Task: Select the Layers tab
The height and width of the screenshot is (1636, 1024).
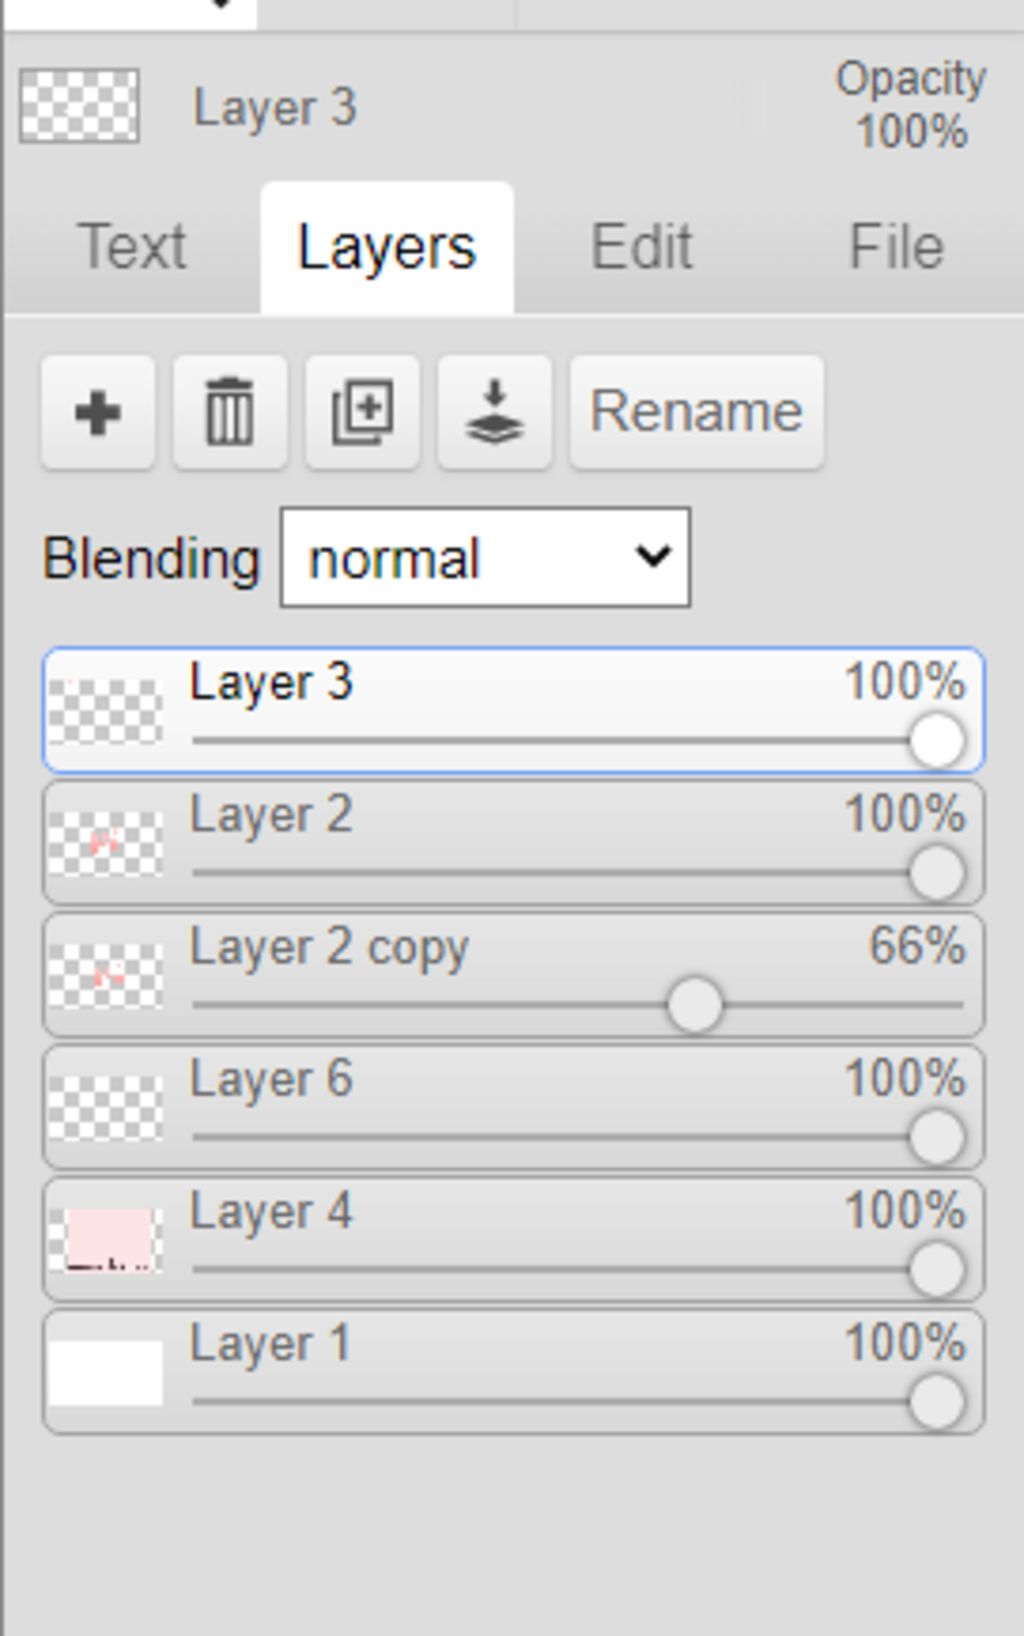Action: tap(387, 247)
